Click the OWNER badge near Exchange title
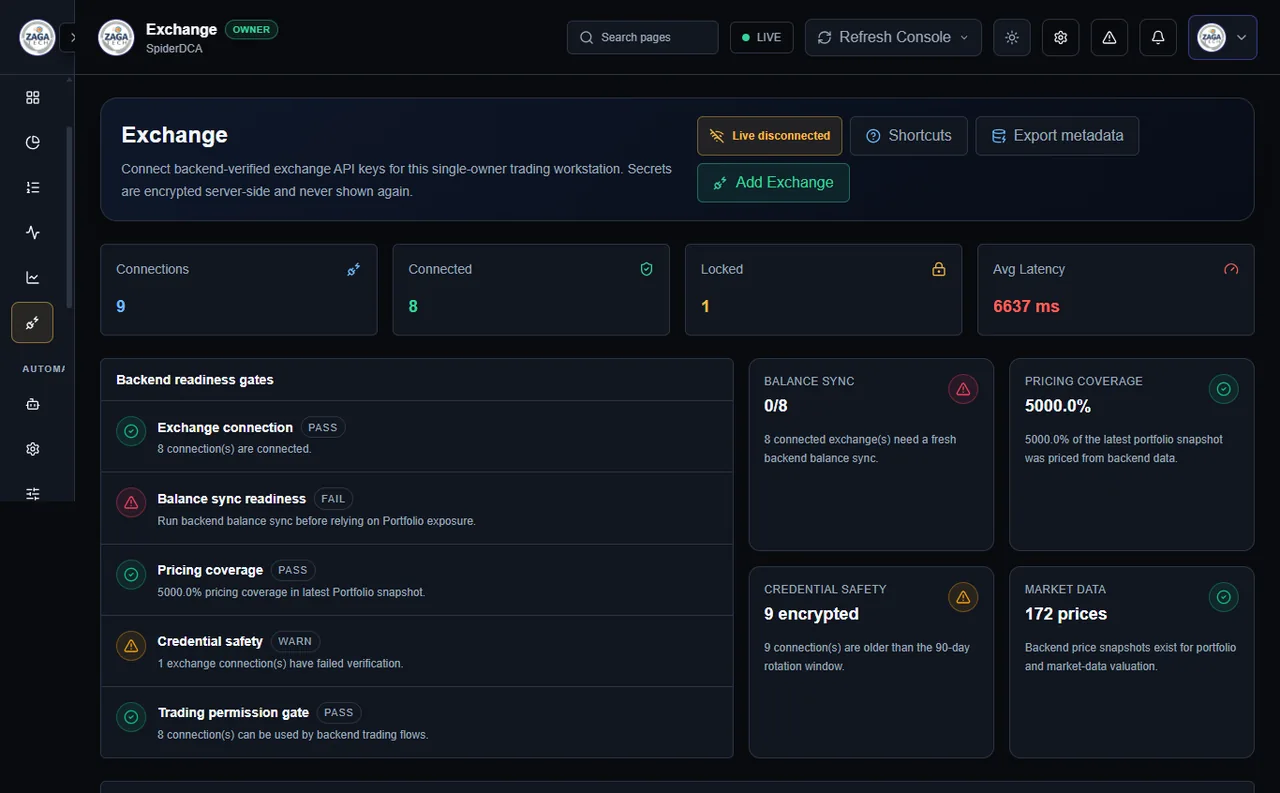1280x793 pixels. pos(251,29)
